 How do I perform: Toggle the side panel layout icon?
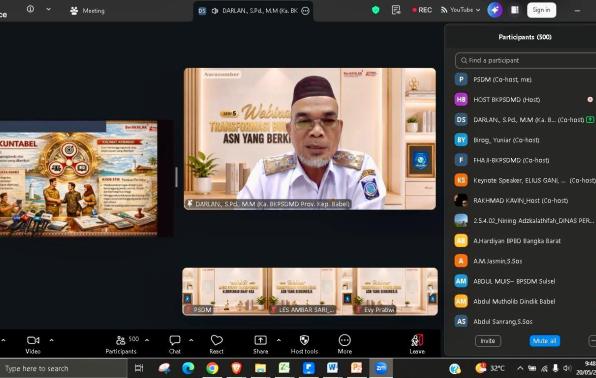(x=515, y=10)
